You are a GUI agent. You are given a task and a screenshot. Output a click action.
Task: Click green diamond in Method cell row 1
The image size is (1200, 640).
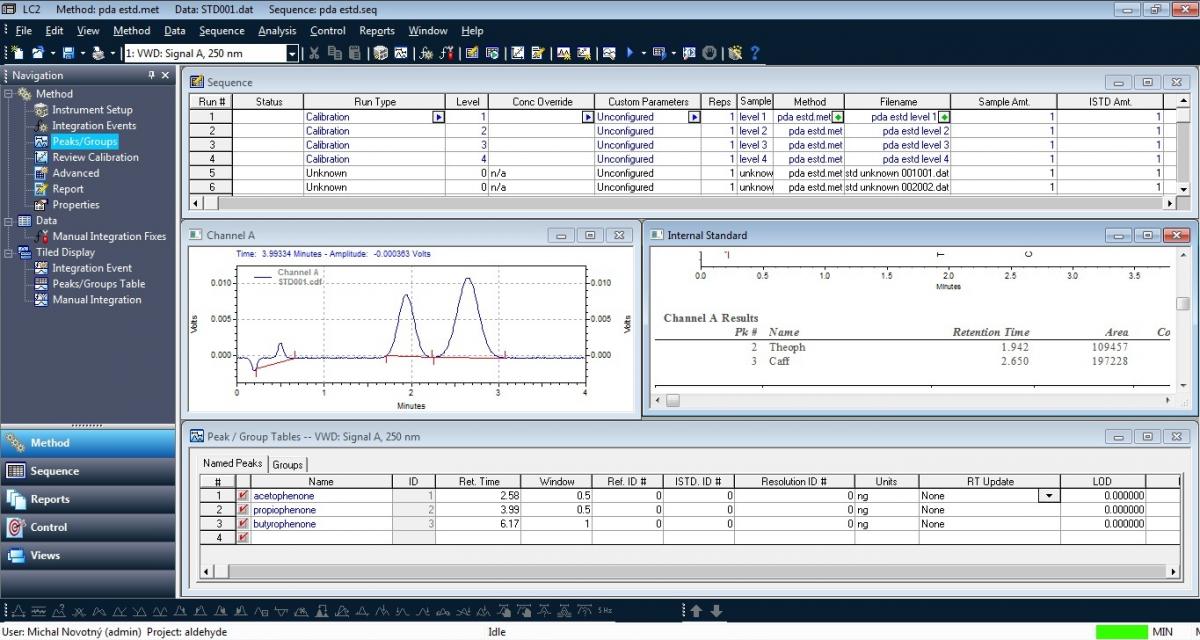838,117
